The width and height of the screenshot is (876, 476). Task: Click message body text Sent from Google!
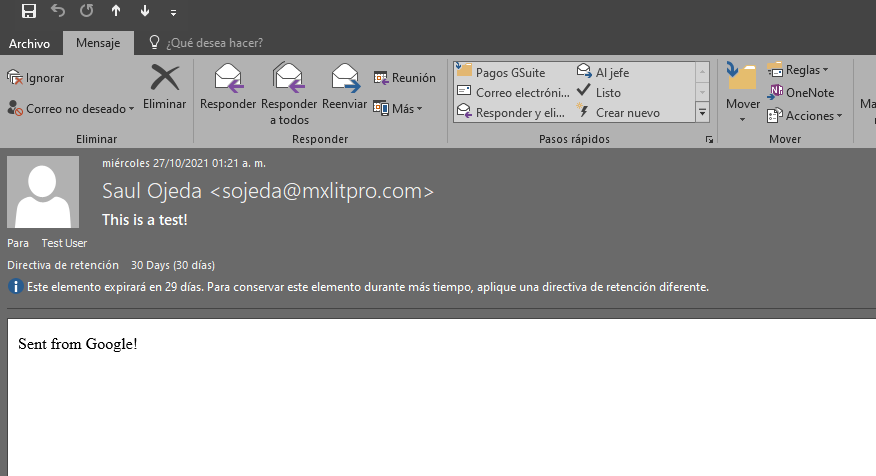pyautogui.click(x=78, y=344)
